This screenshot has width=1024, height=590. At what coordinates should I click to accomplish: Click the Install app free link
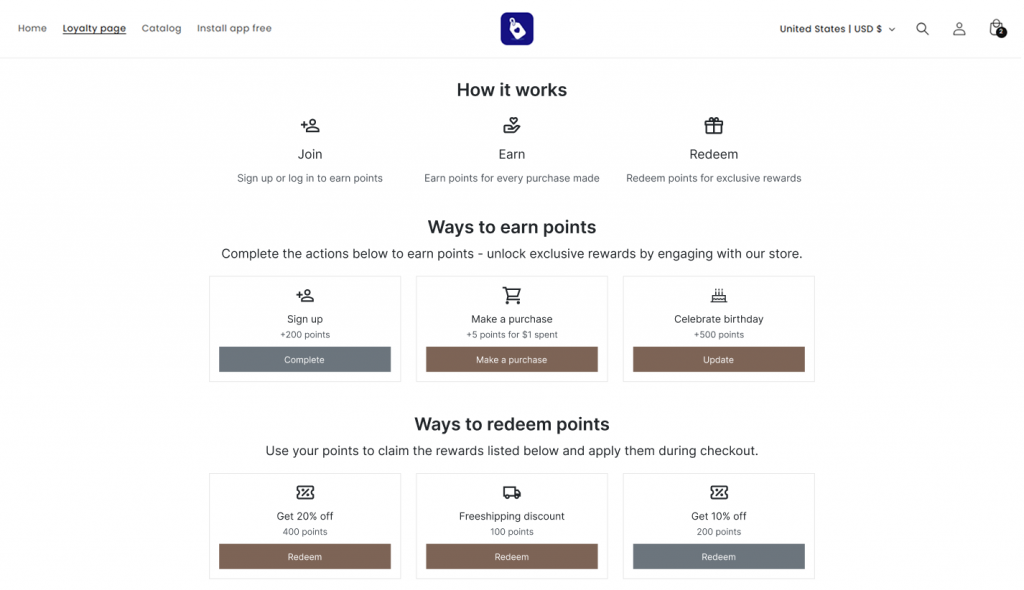234,28
